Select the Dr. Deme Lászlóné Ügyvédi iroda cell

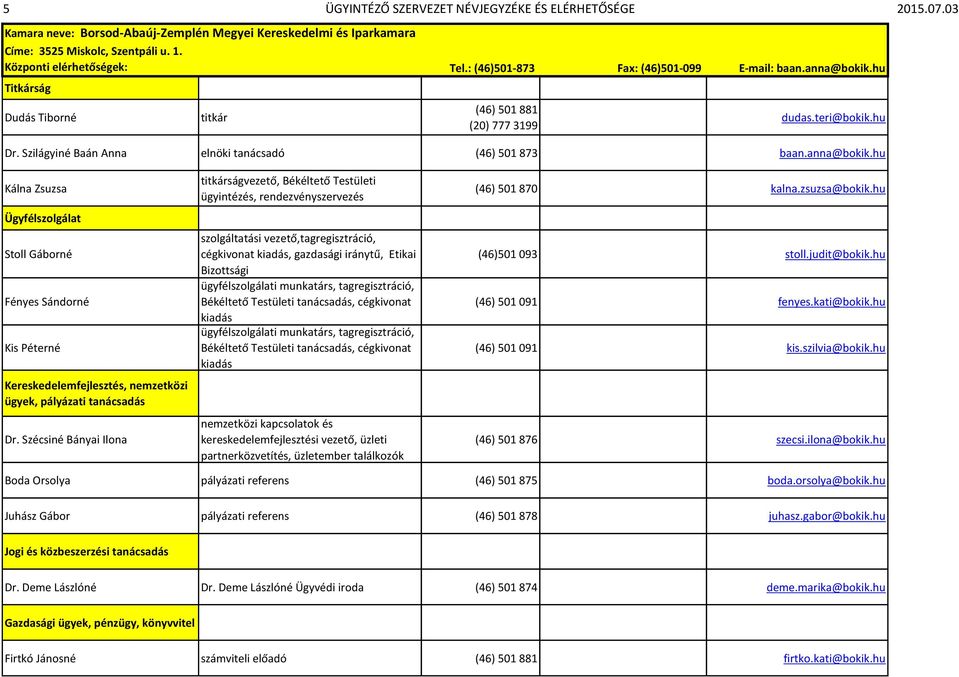[310, 587]
